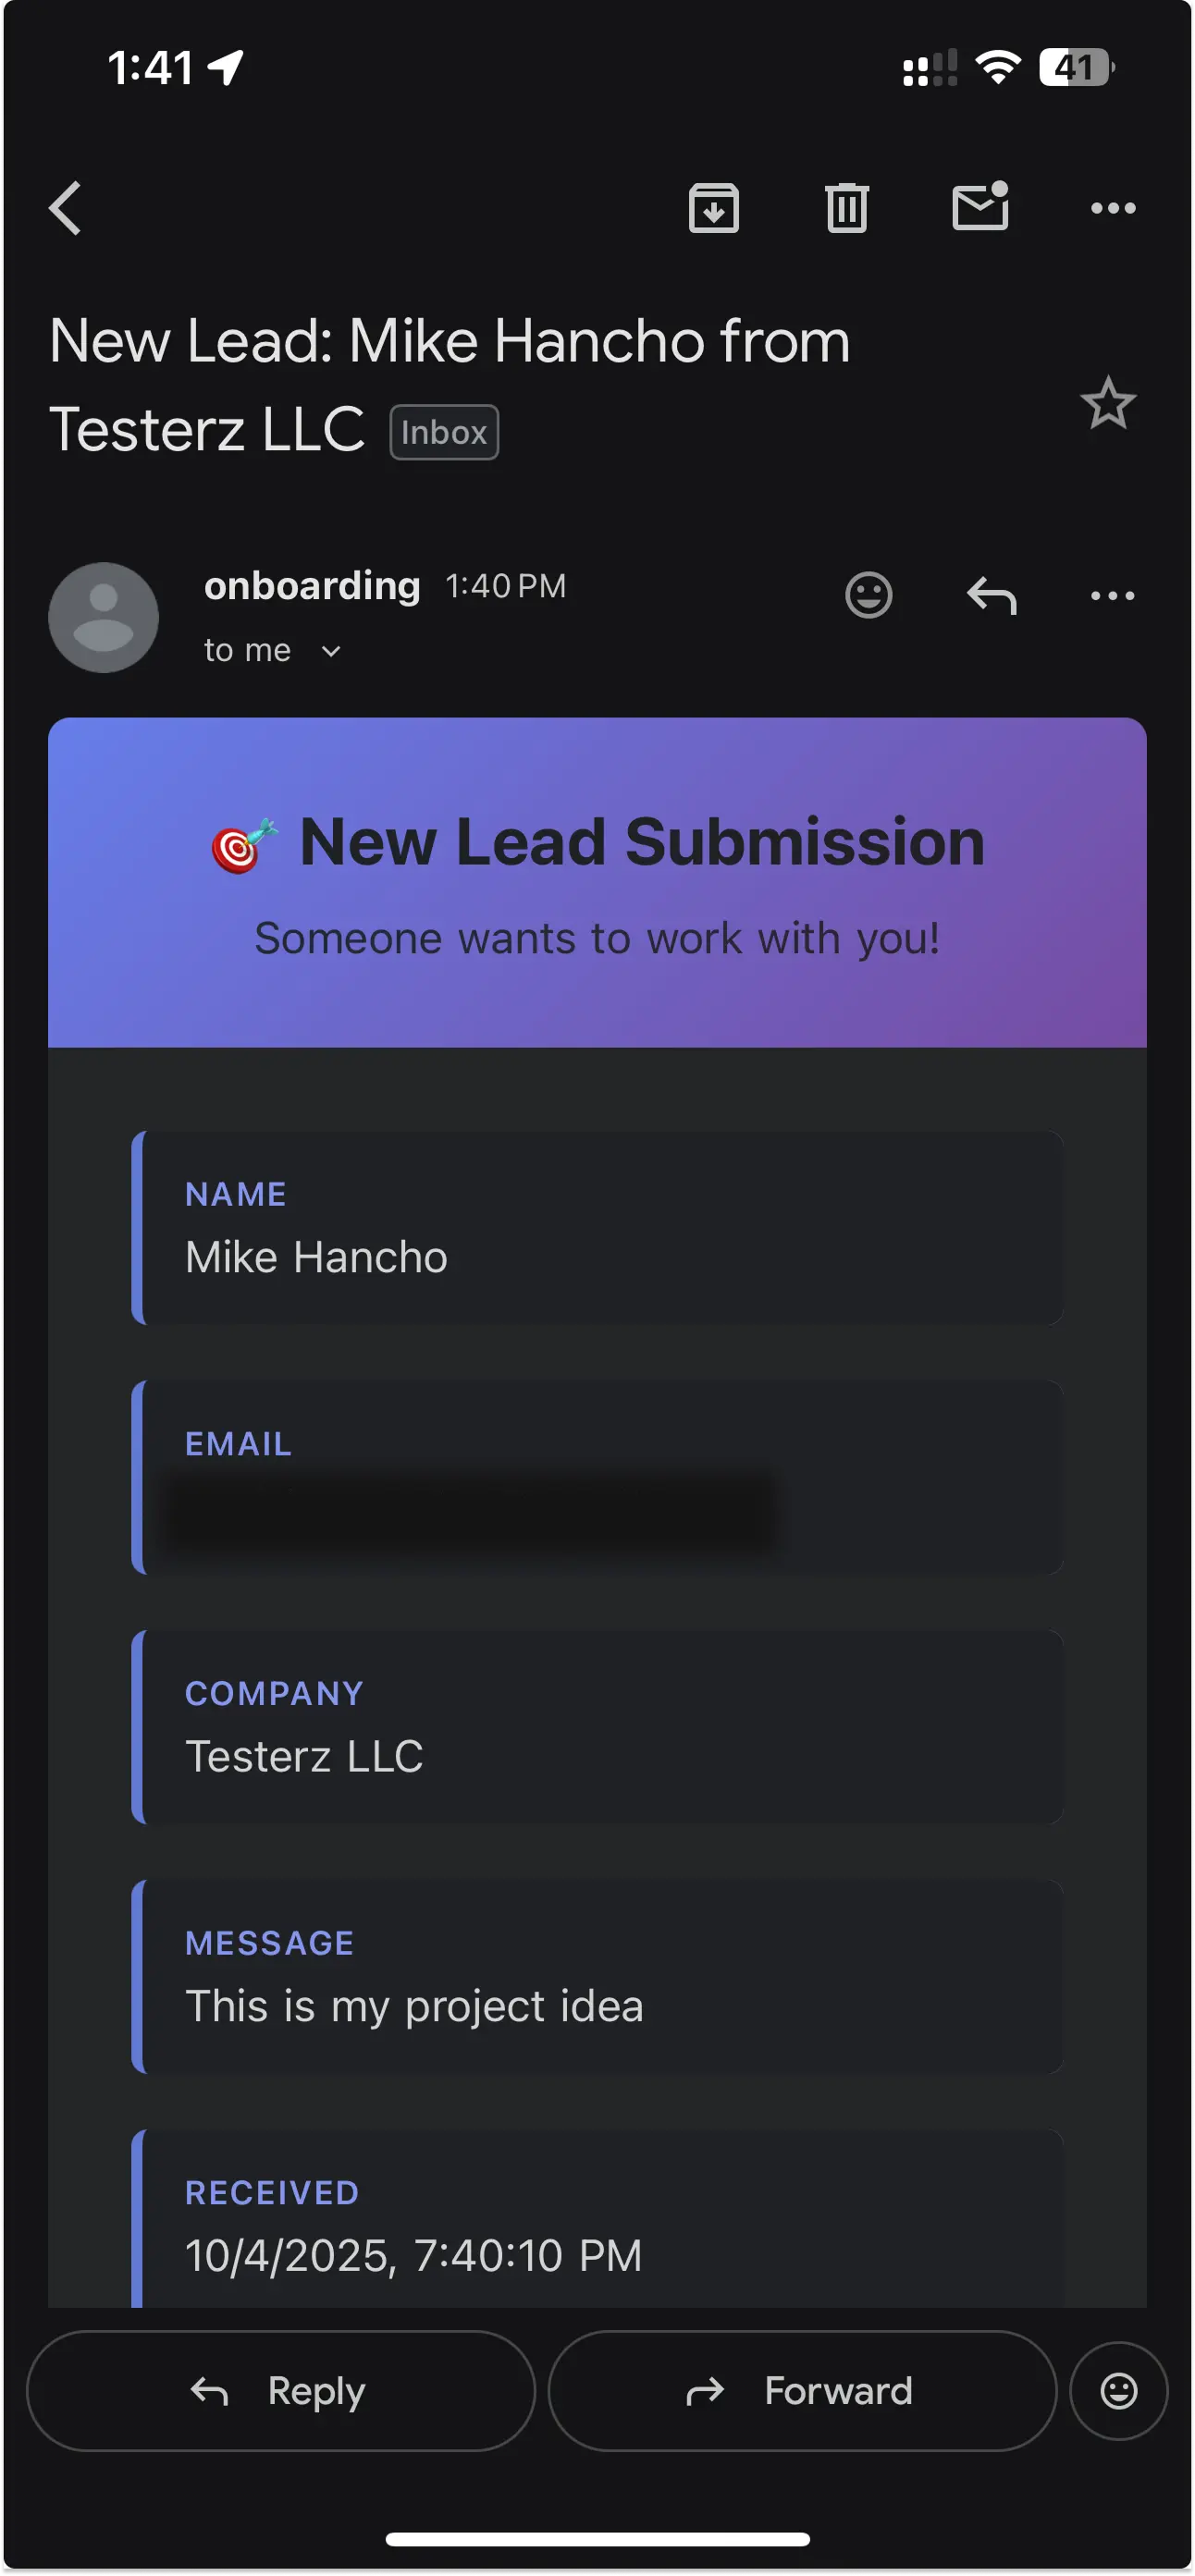
Task: Tap the reply arrow beside sender
Action: [991, 596]
